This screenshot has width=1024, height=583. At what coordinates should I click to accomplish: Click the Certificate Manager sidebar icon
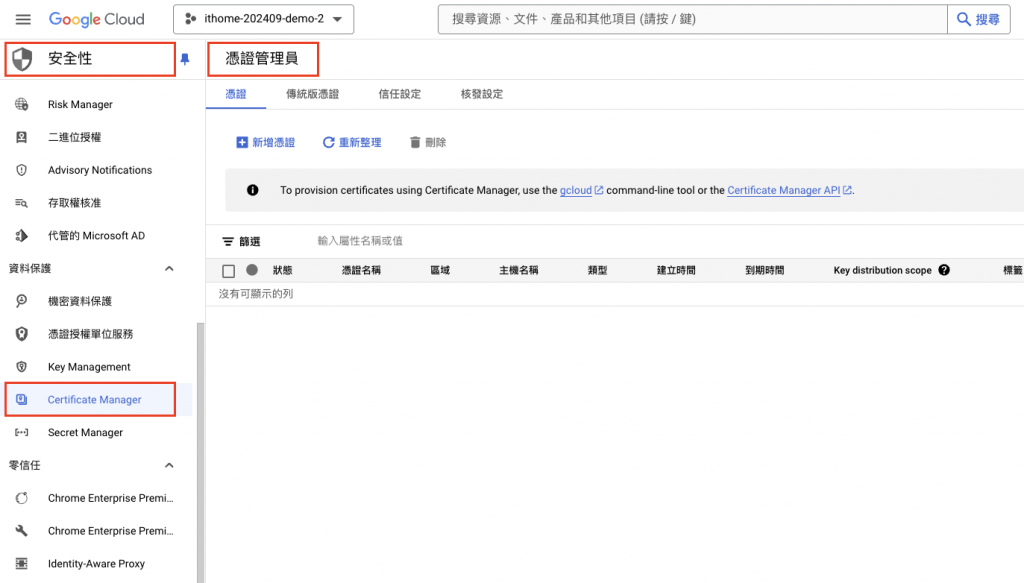click(x=22, y=400)
